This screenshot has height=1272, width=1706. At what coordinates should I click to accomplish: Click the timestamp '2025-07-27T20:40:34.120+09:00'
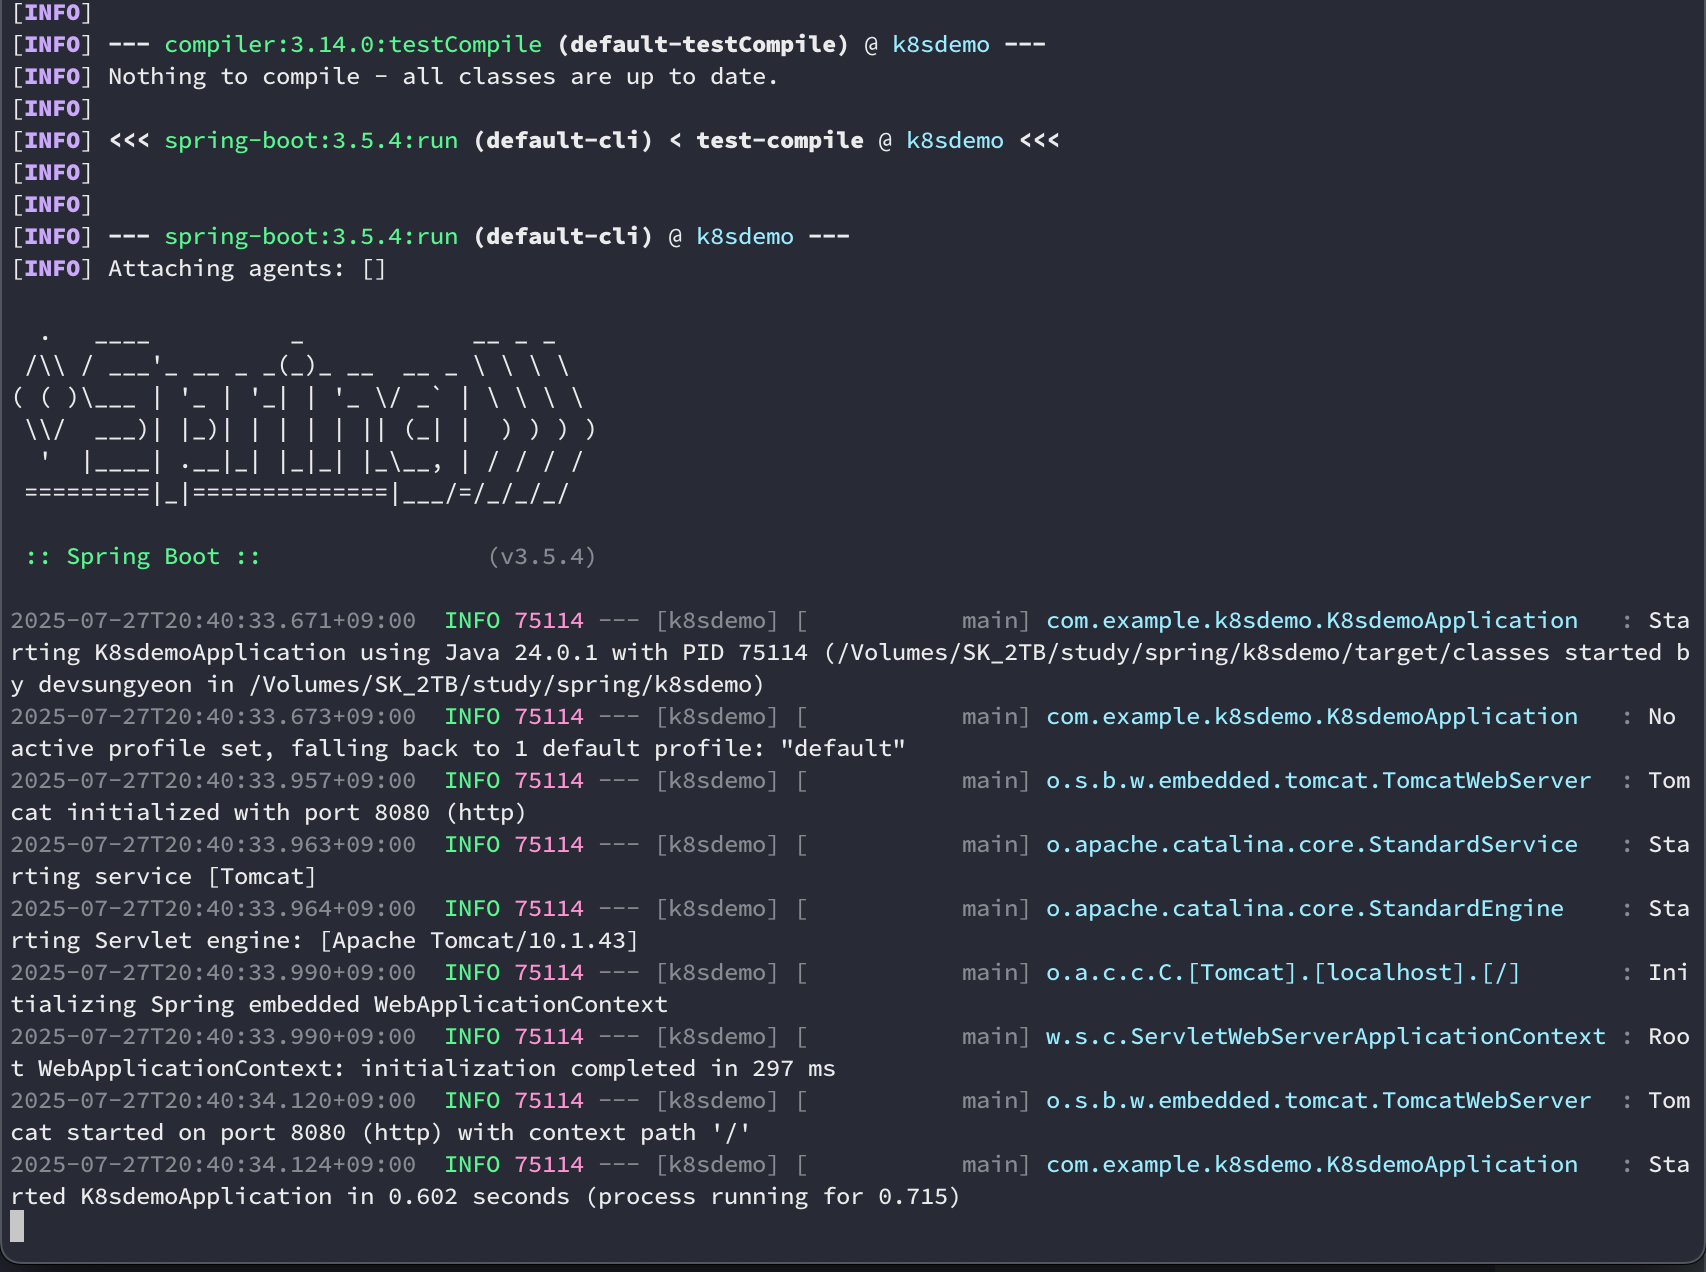[213, 1101]
